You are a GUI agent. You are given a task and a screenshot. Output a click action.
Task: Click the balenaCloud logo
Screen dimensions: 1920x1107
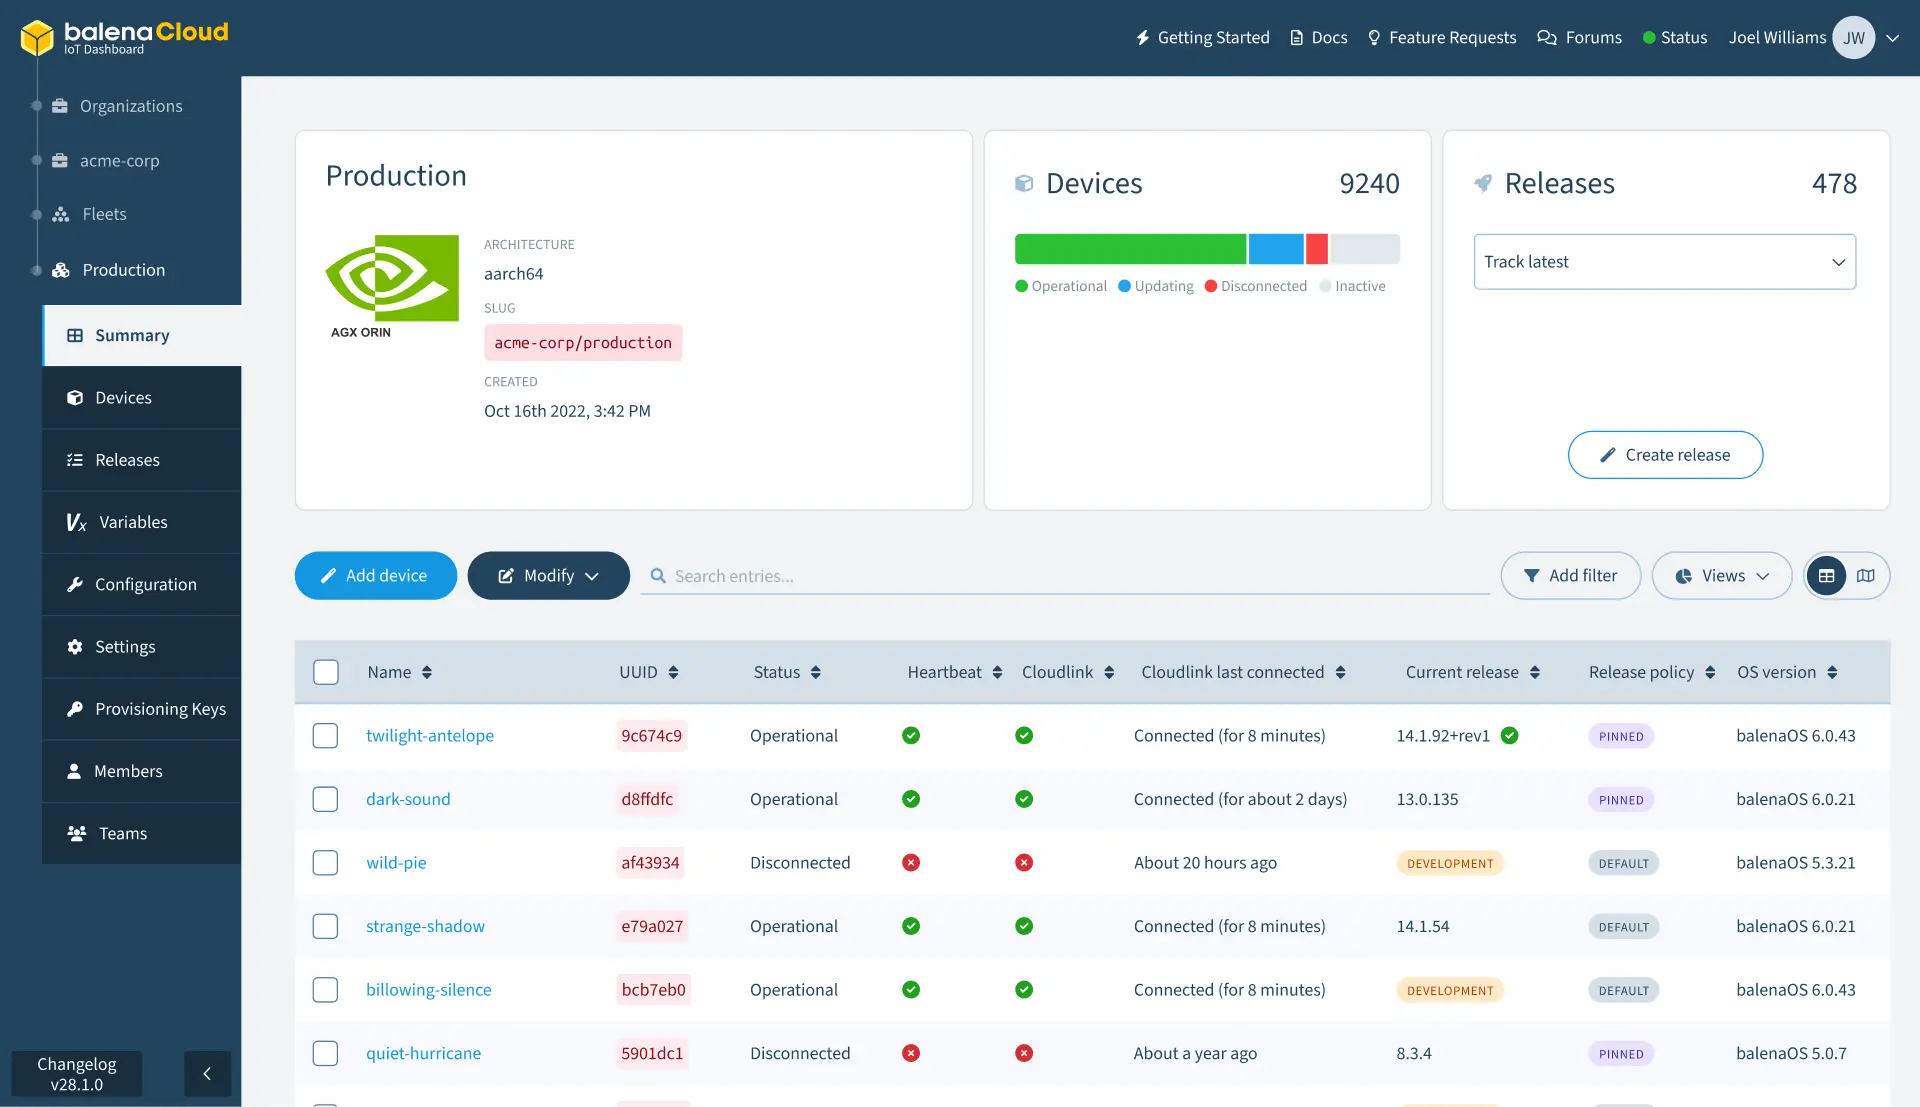[x=124, y=38]
